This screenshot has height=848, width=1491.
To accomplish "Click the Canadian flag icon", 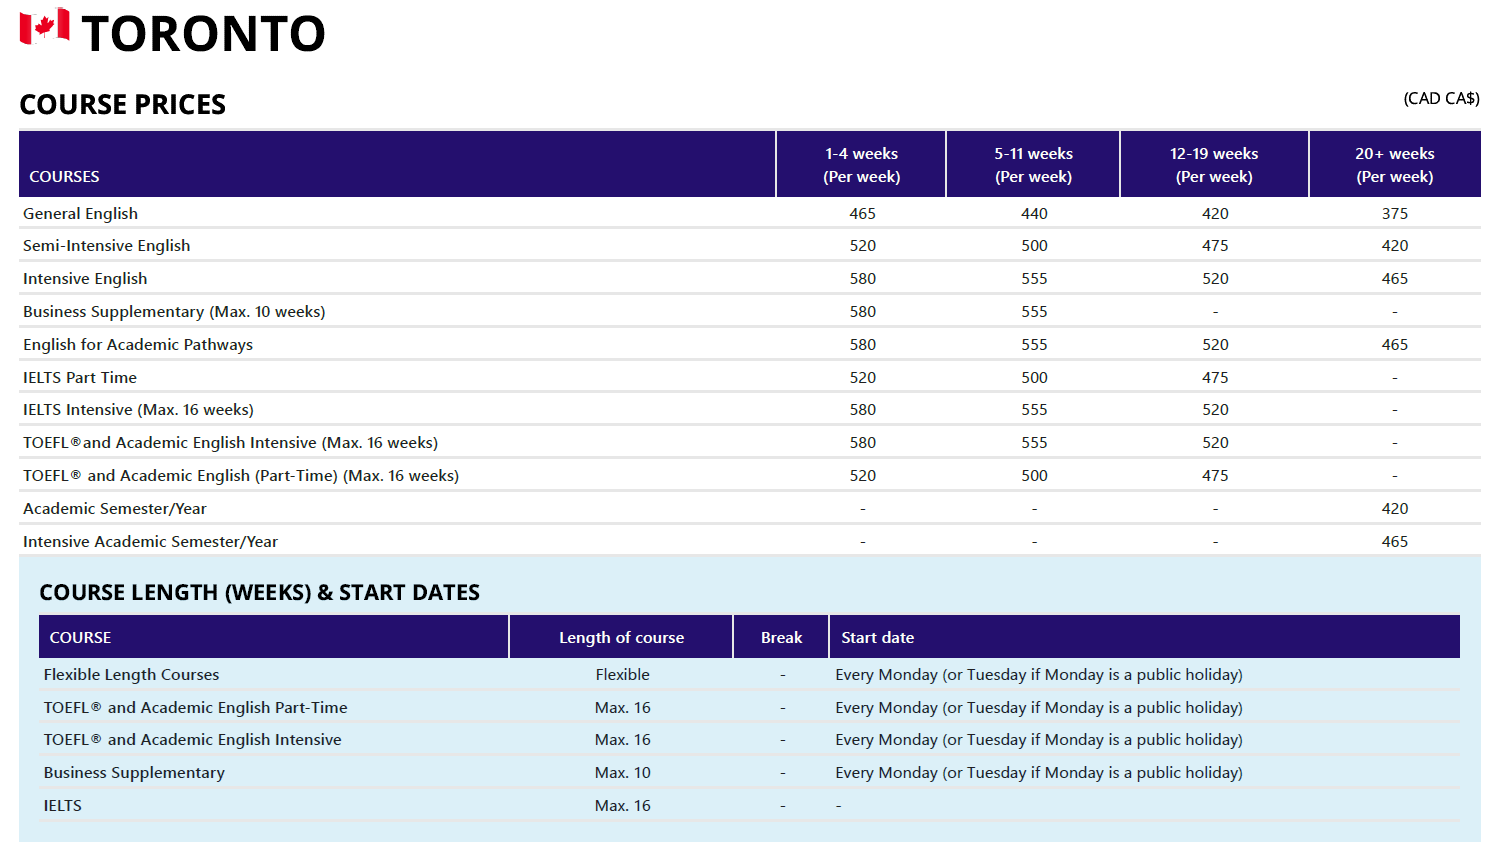I will 45,27.
